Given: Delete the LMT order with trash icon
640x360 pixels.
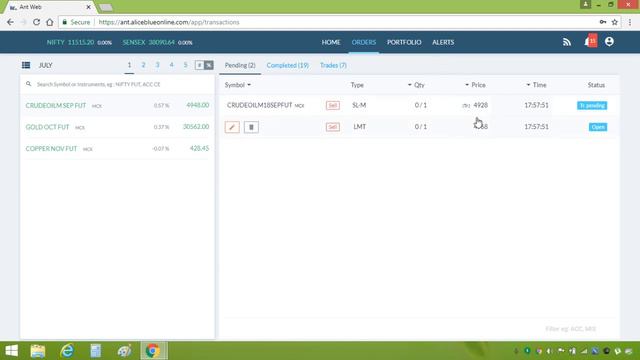Looking at the screenshot, I should (x=251, y=127).
